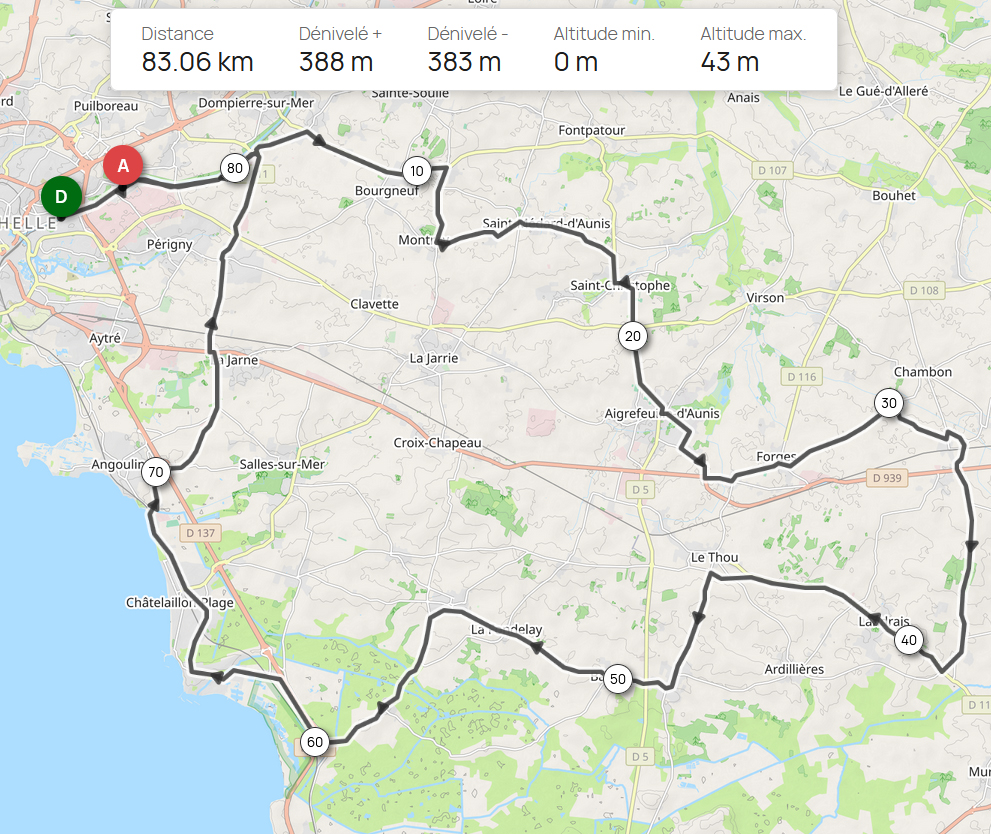Viewport: 991px width, 834px height.
Task: Click the Dénivelé + 388 m value
Action: pyautogui.click(x=336, y=62)
